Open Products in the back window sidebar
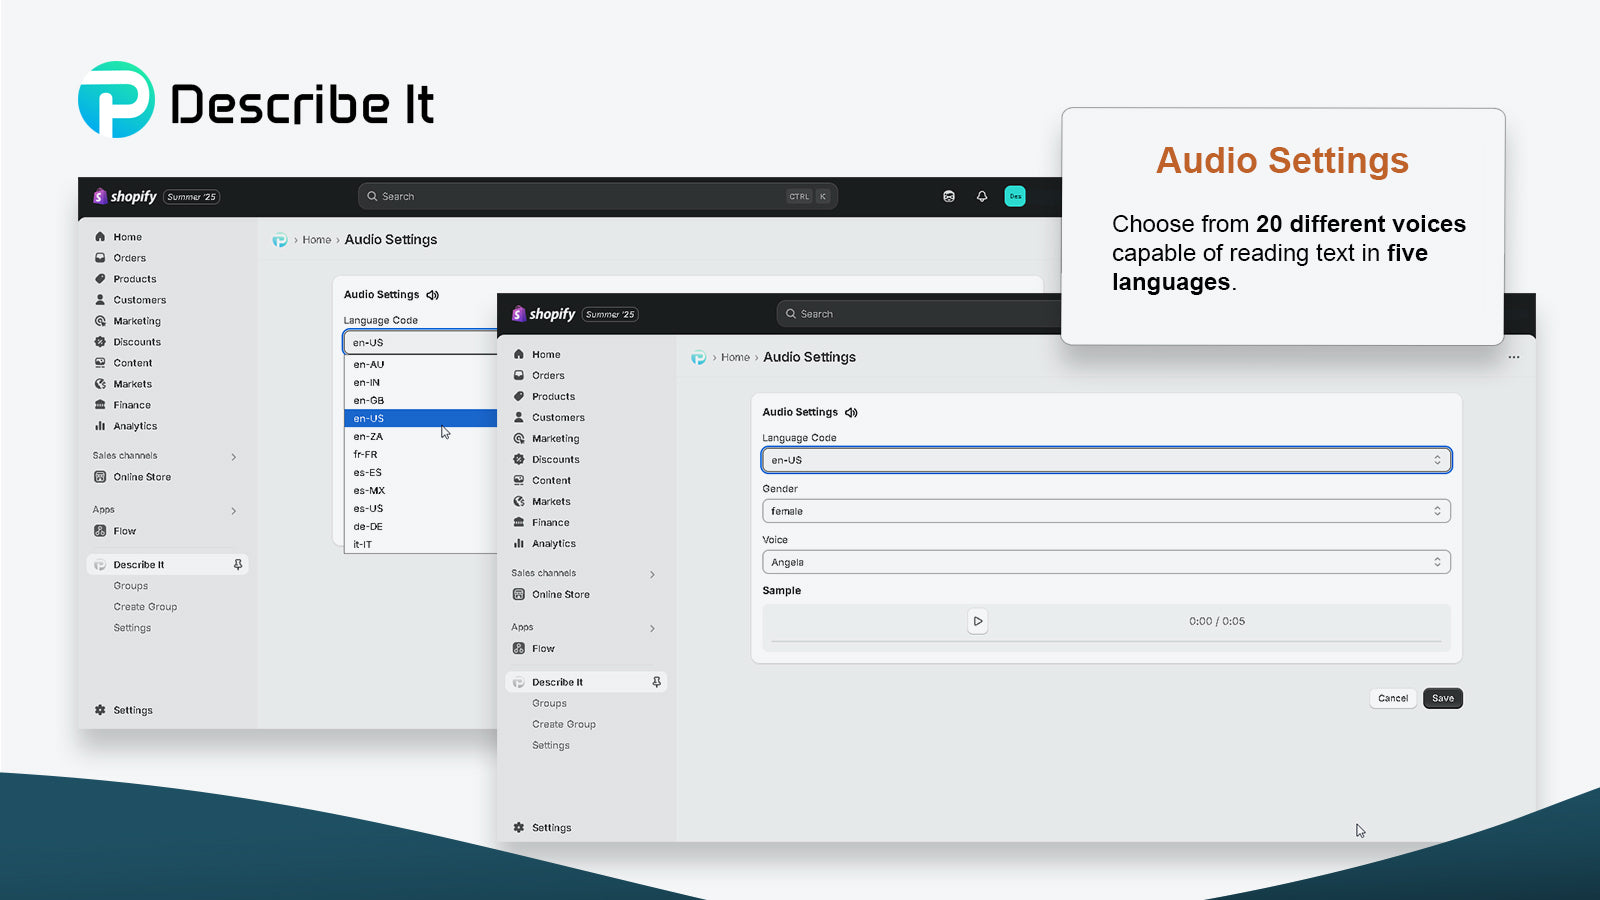 (134, 279)
